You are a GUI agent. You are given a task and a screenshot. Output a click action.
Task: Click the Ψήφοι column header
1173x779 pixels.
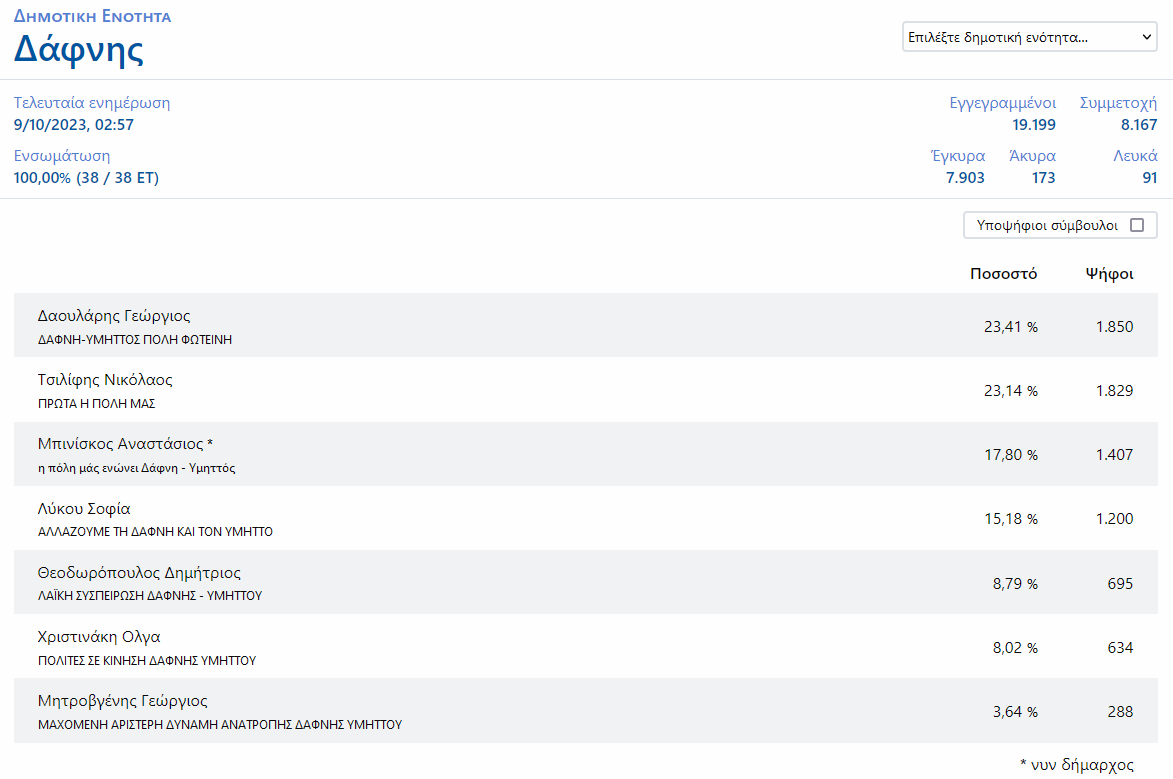[x=1109, y=274]
